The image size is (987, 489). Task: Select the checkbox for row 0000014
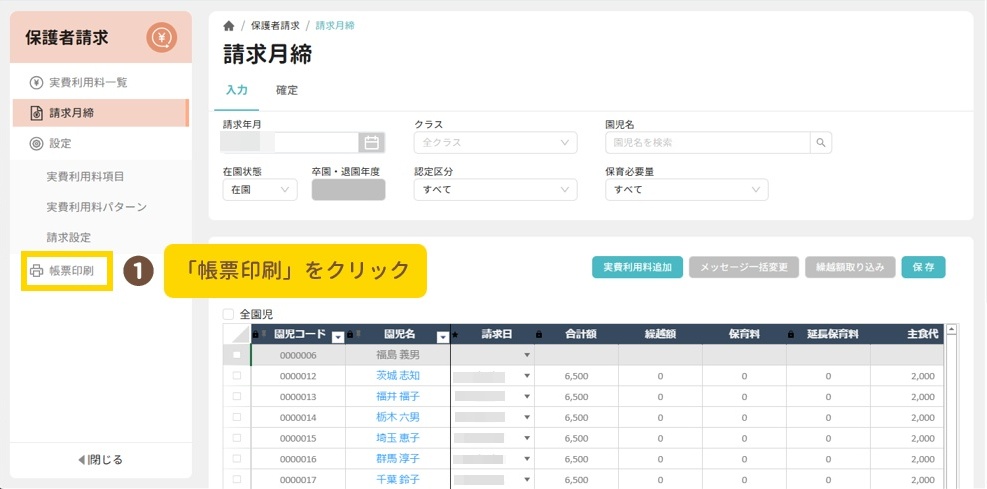[x=237, y=417]
